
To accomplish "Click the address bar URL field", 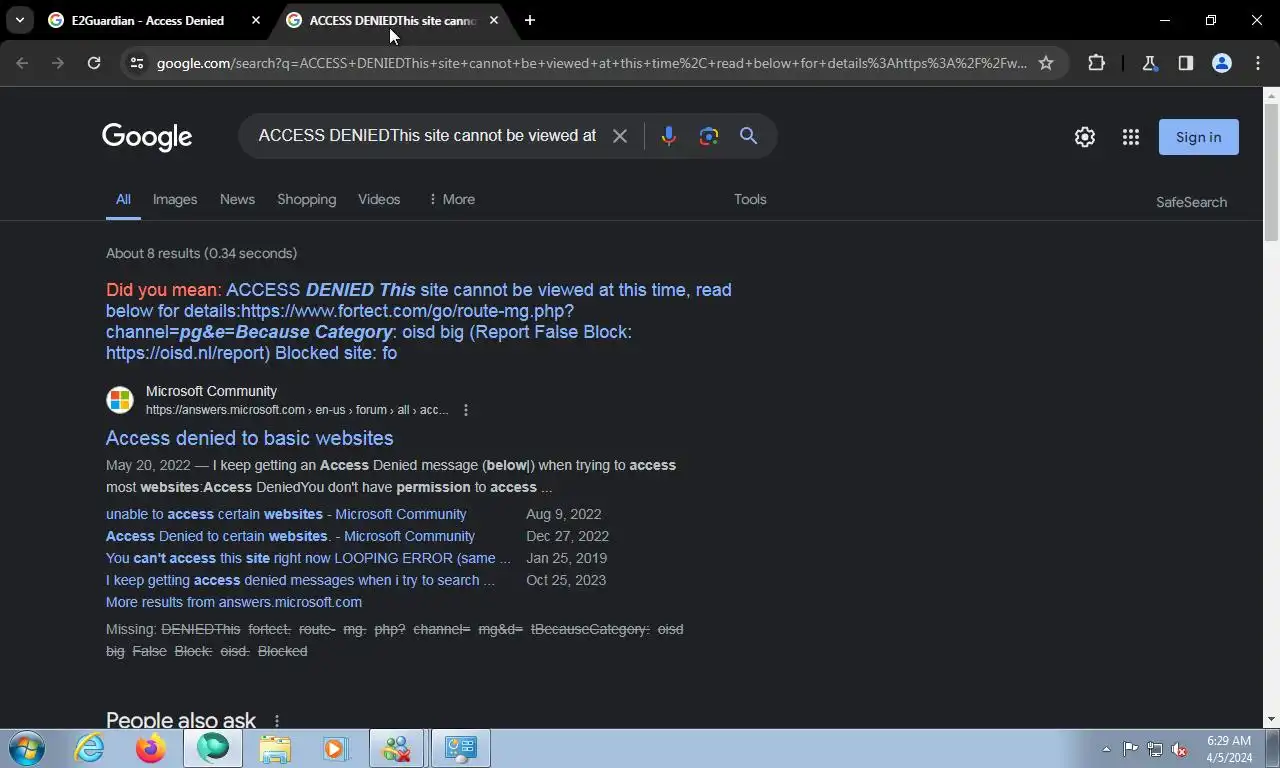I will (x=592, y=63).
